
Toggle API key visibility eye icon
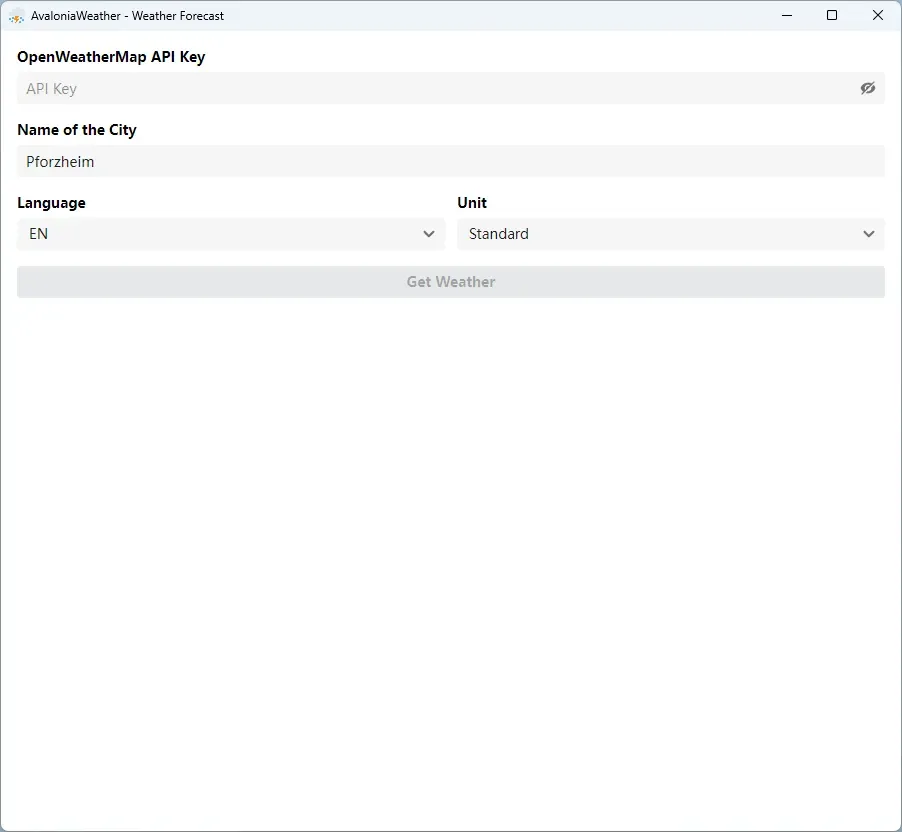tap(867, 88)
